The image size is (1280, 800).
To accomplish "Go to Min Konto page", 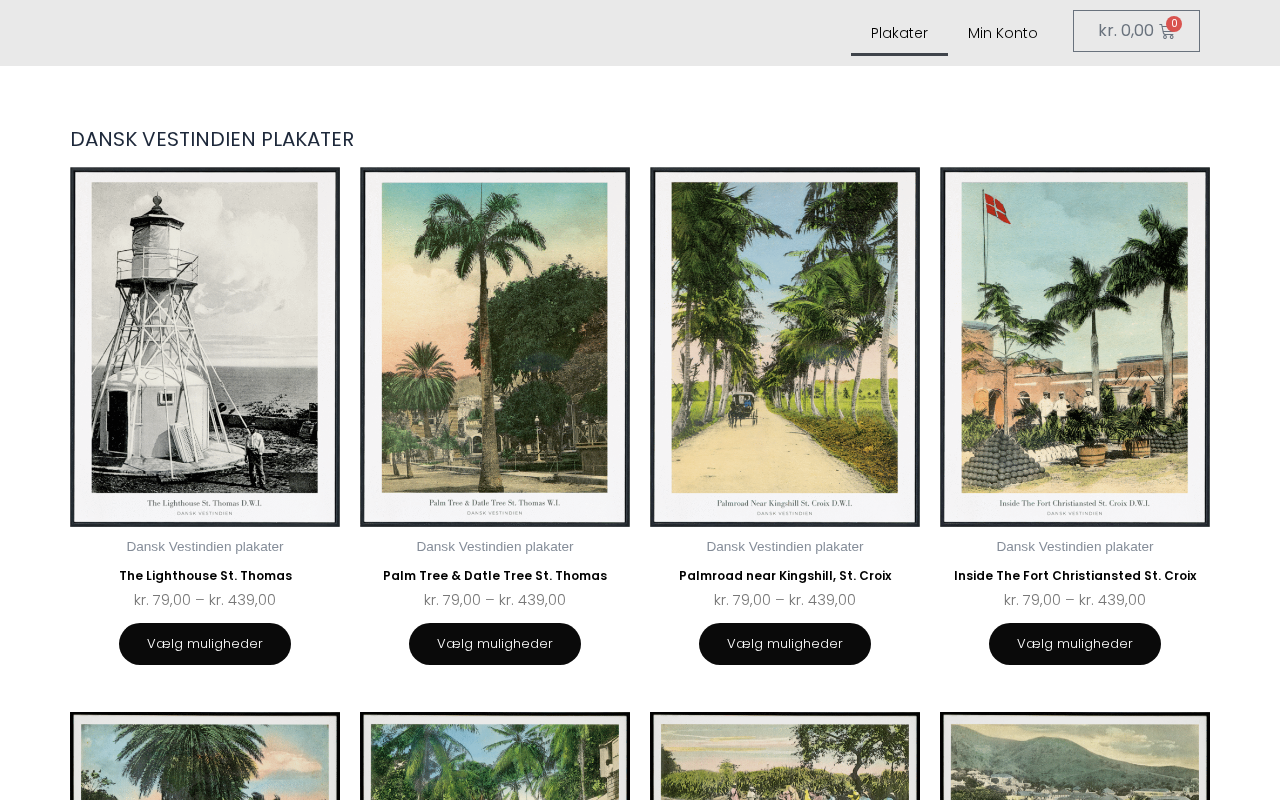I will (1003, 33).
